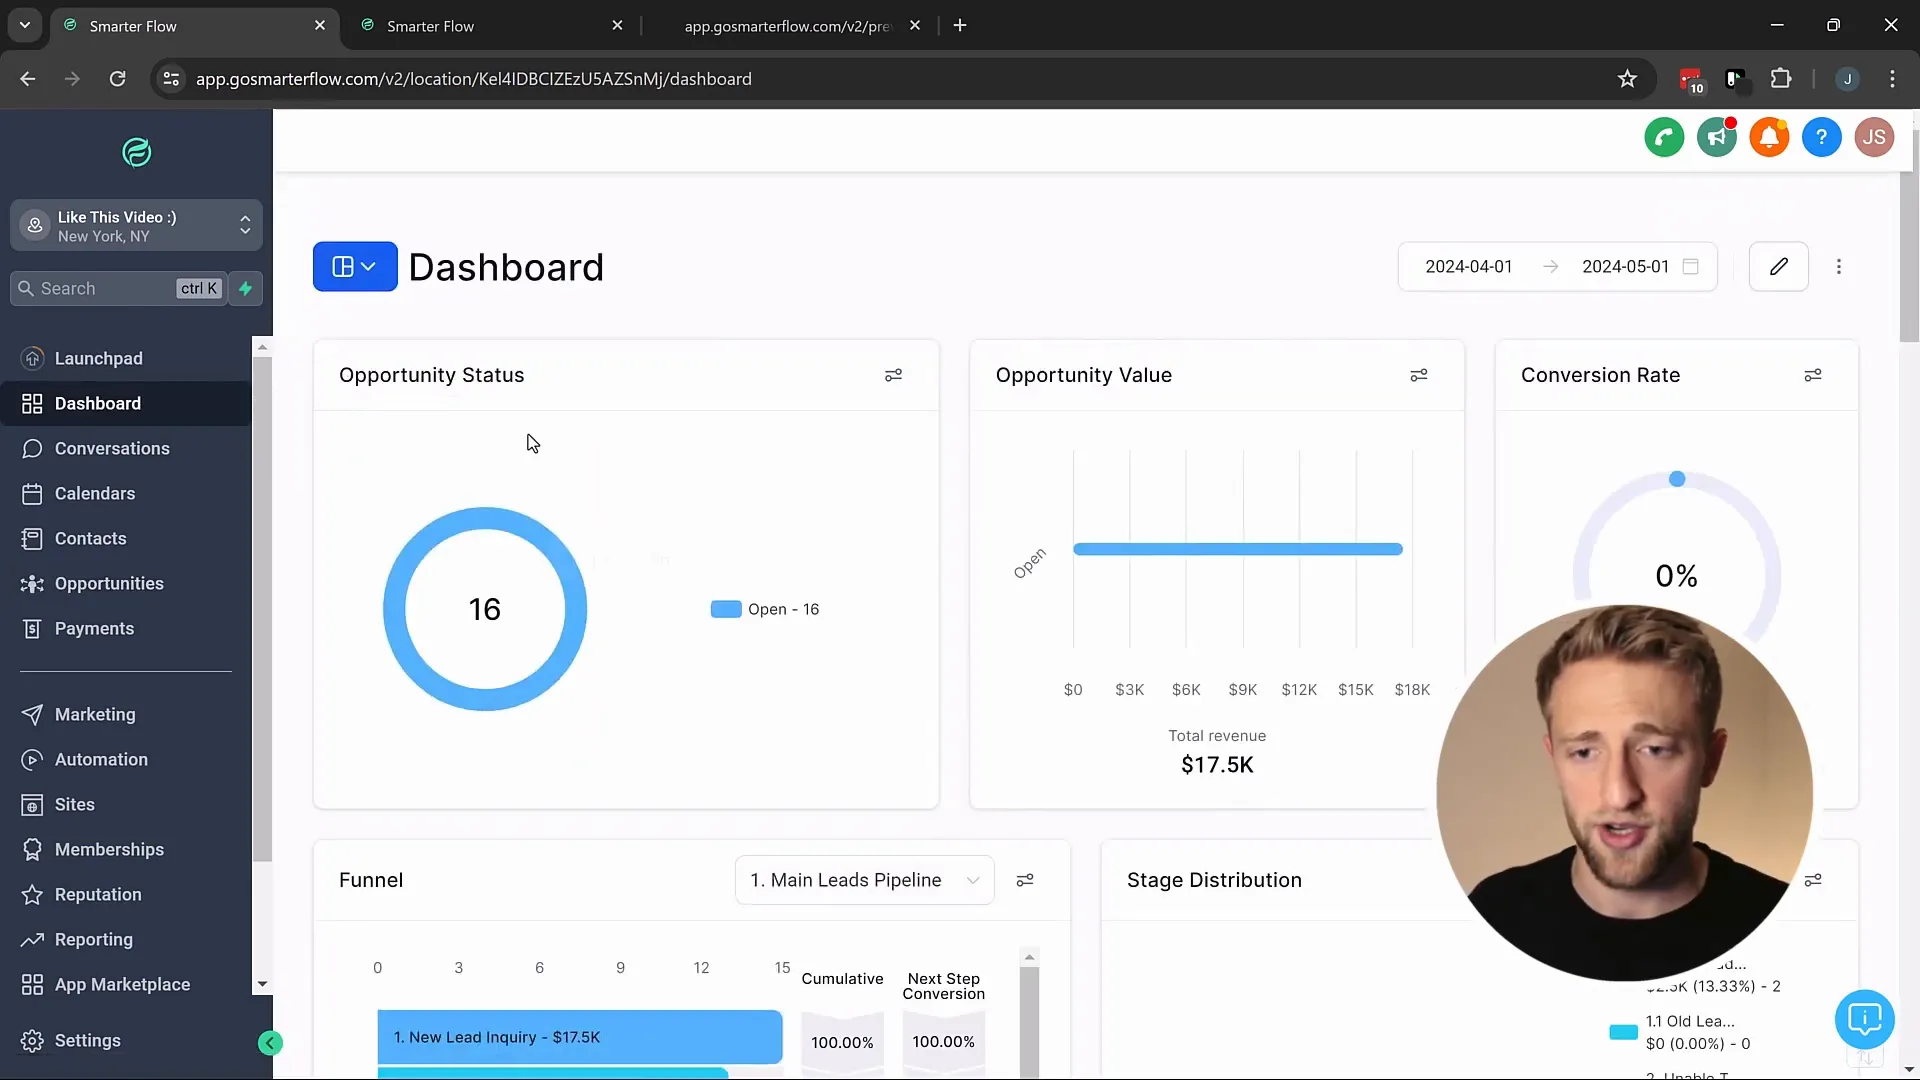Click the green lightning quick actions icon
This screenshot has width=1920, height=1080.
coord(245,288)
